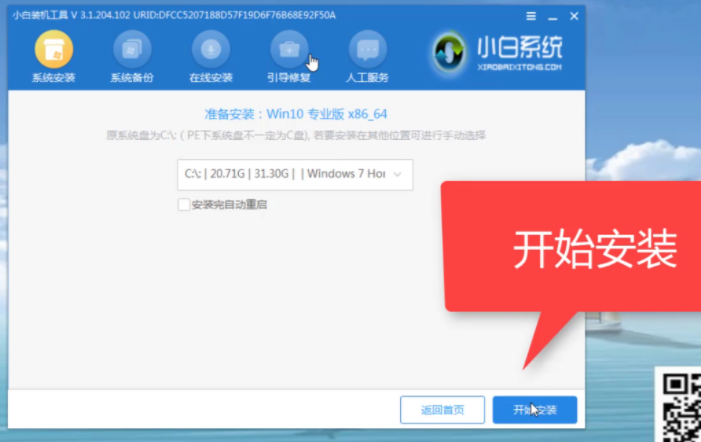This screenshot has height=442, width=701.
Task: Open the 系统备份 system backup icon
Action: pos(132,50)
